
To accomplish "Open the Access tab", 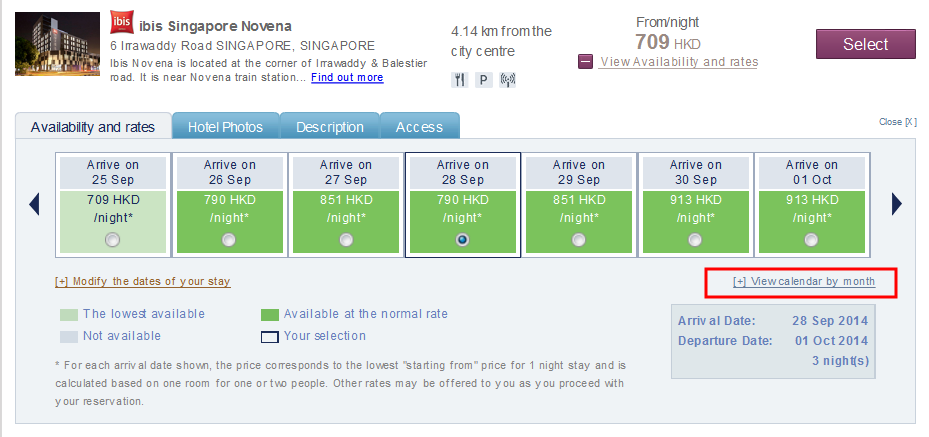I will click(x=419, y=127).
